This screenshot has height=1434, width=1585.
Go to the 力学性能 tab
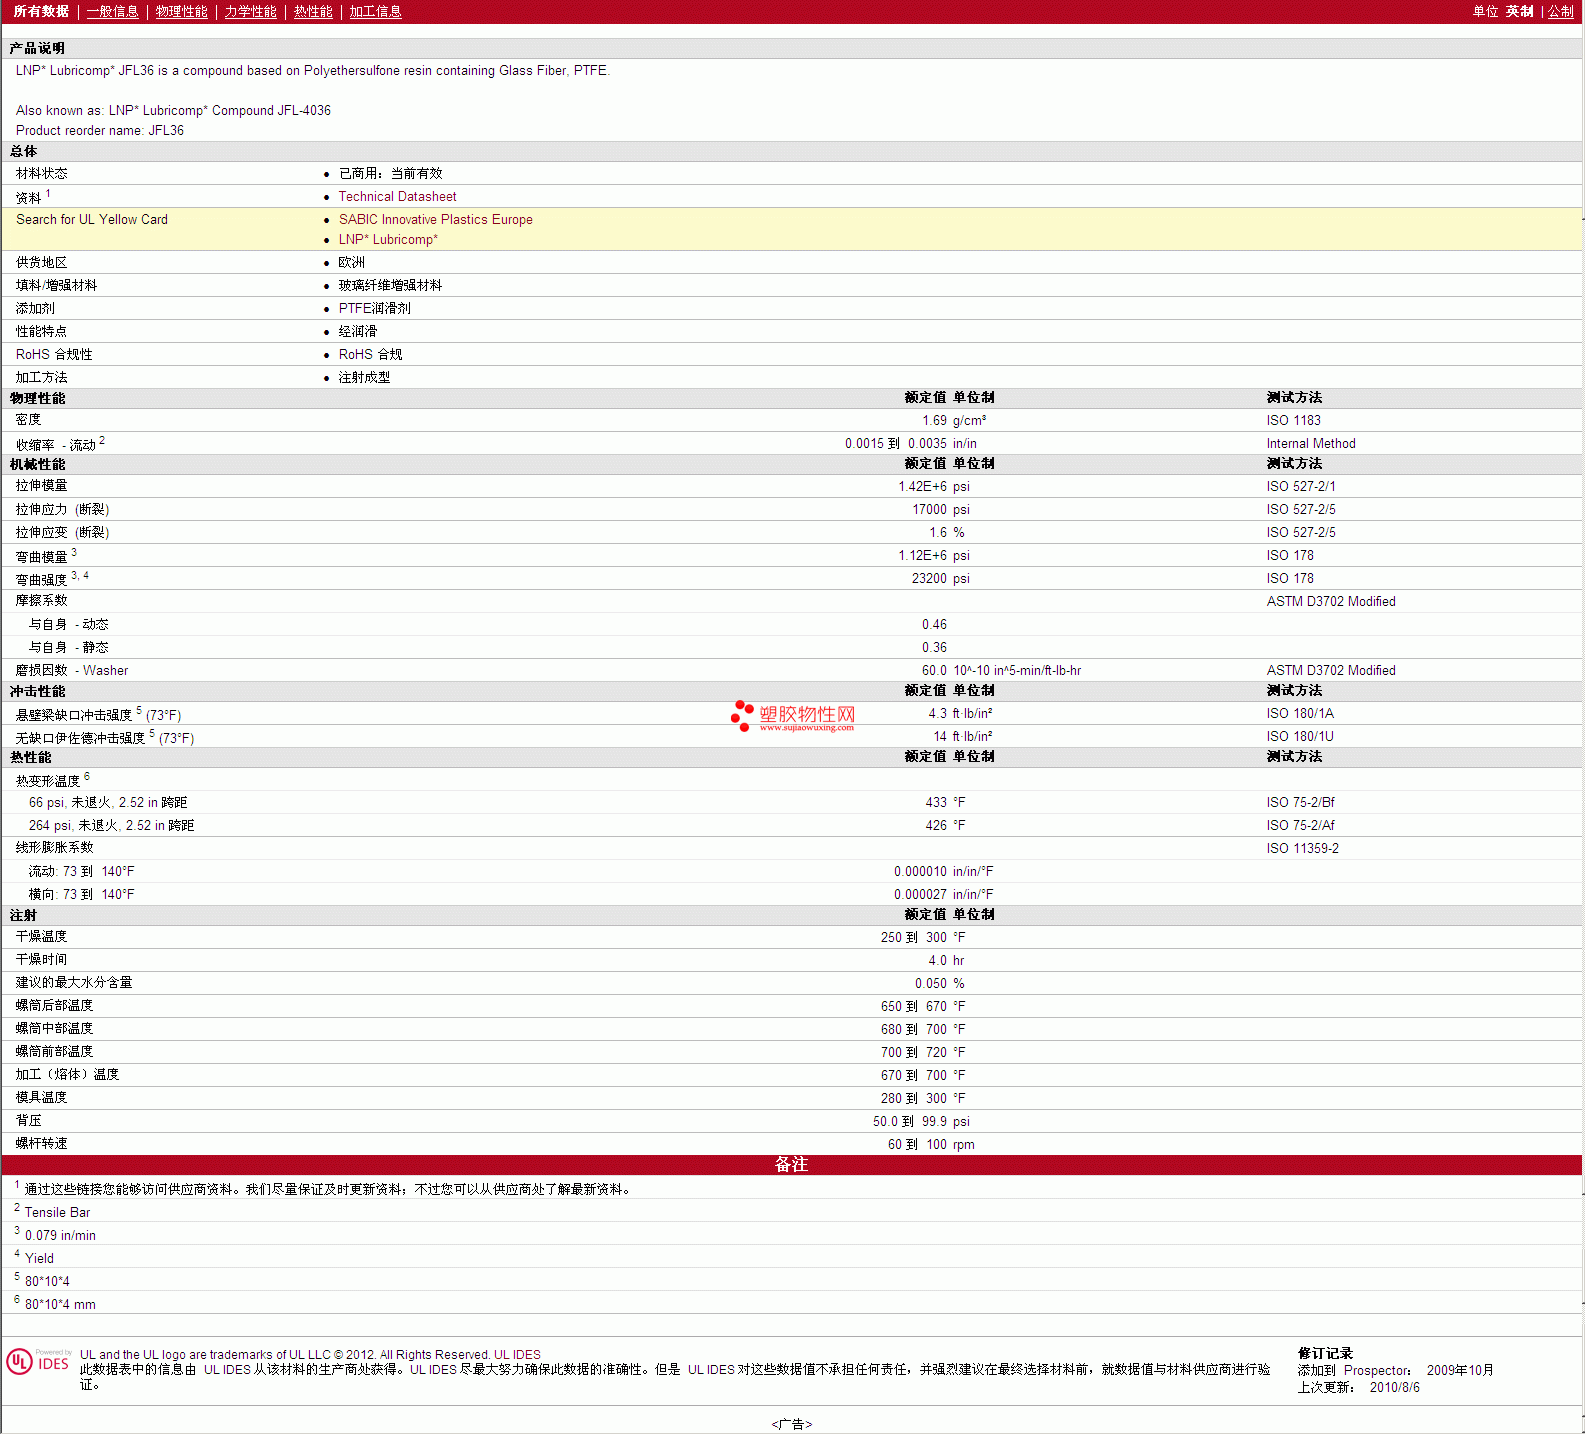tap(250, 12)
